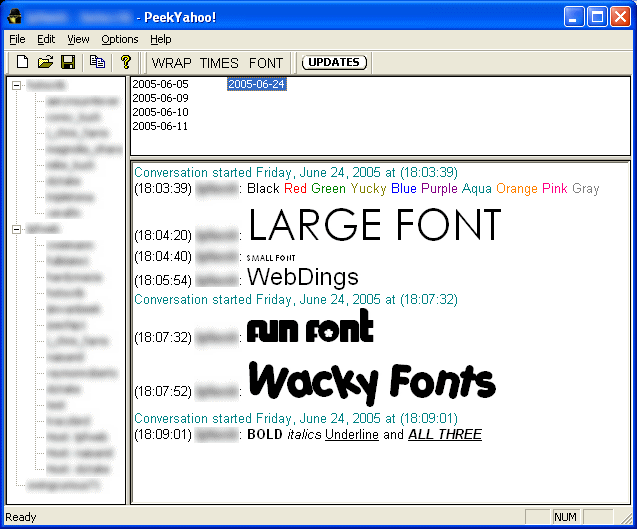Click the timestamp (18:07:52)

(x=163, y=391)
